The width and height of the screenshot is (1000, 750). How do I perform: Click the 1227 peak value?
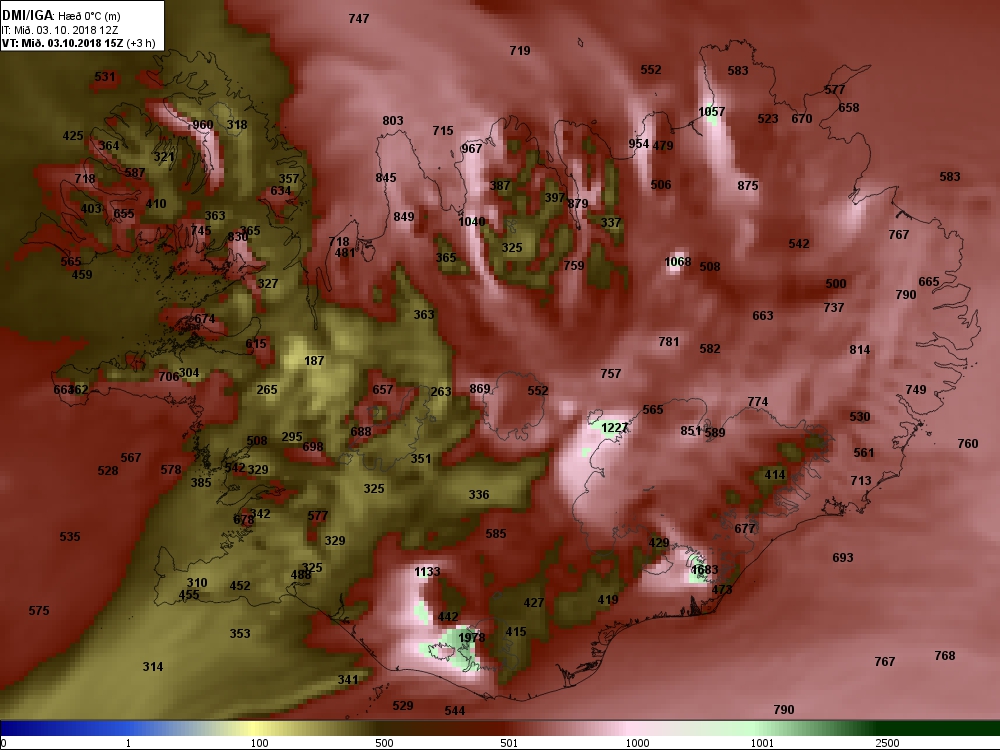click(614, 427)
